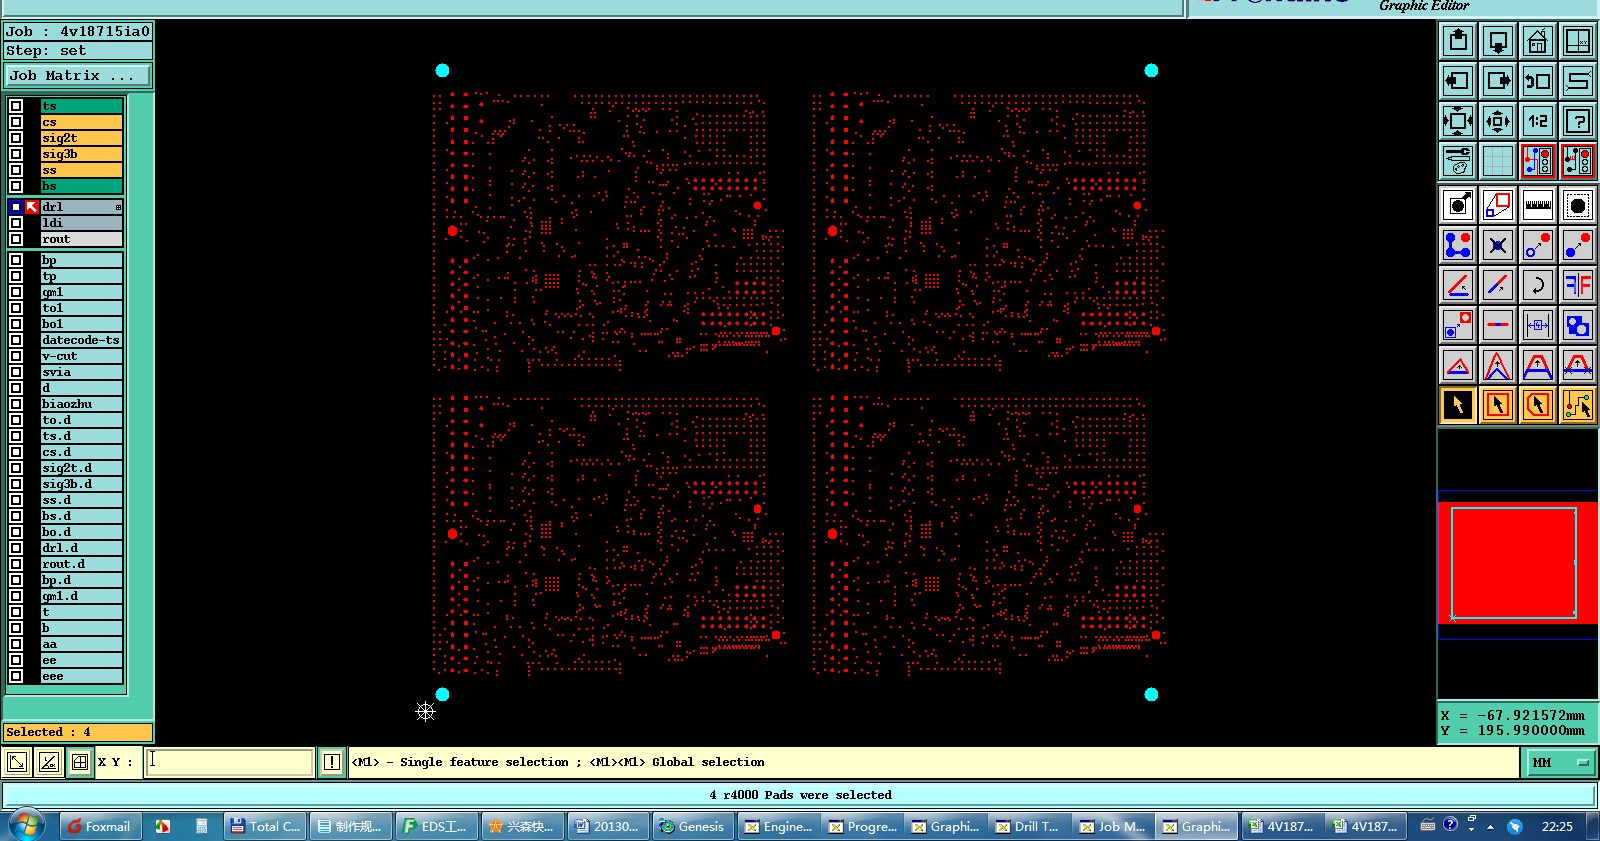Select the mirror F tool icon
The width and height of the screenshot is (1600, 841).
click(1578, 285)
